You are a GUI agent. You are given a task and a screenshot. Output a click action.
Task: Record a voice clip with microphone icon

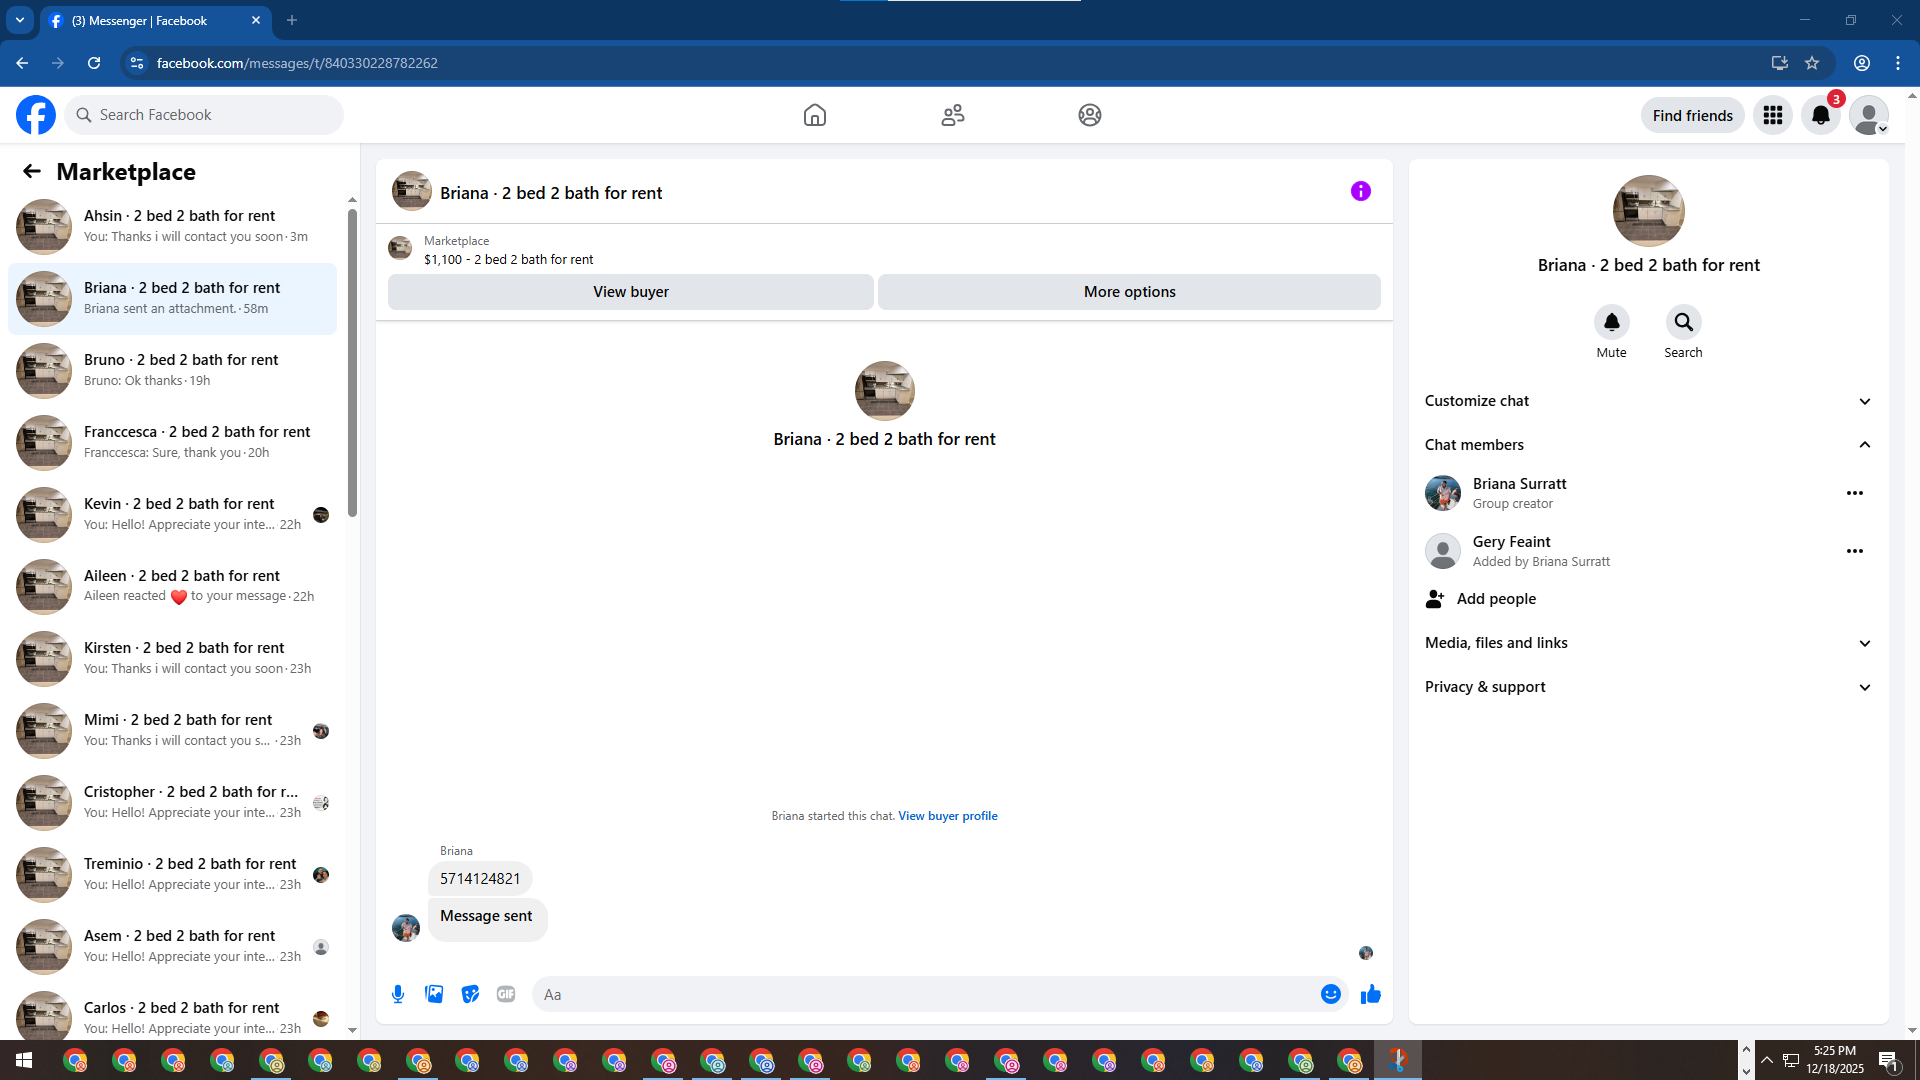398,994
